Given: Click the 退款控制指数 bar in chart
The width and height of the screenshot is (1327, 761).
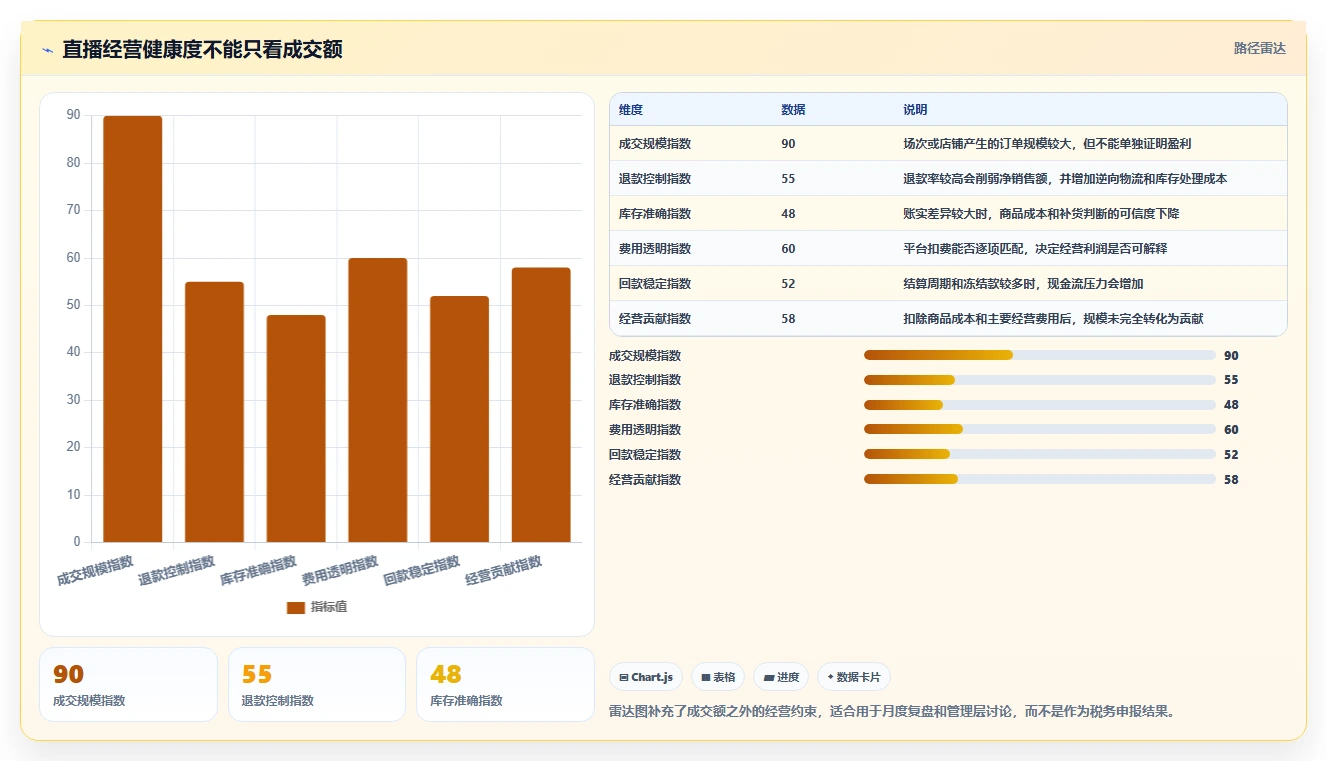Looking at the screenshot, I should click(x=215, y=412).
